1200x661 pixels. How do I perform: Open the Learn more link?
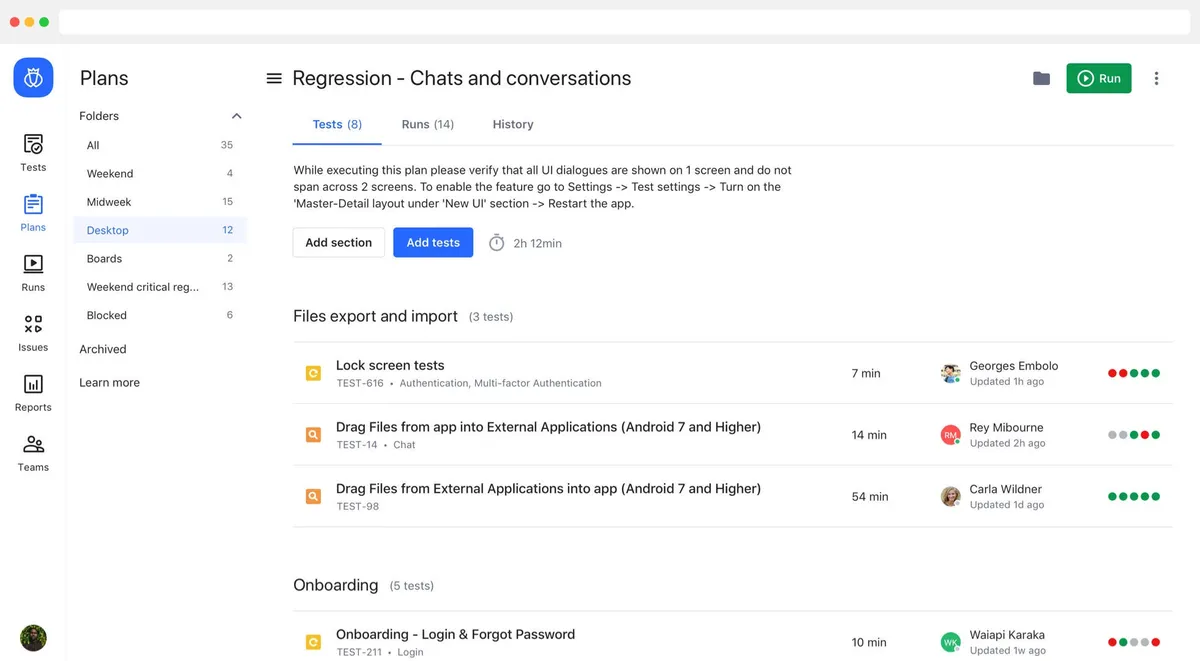point(110,382)
